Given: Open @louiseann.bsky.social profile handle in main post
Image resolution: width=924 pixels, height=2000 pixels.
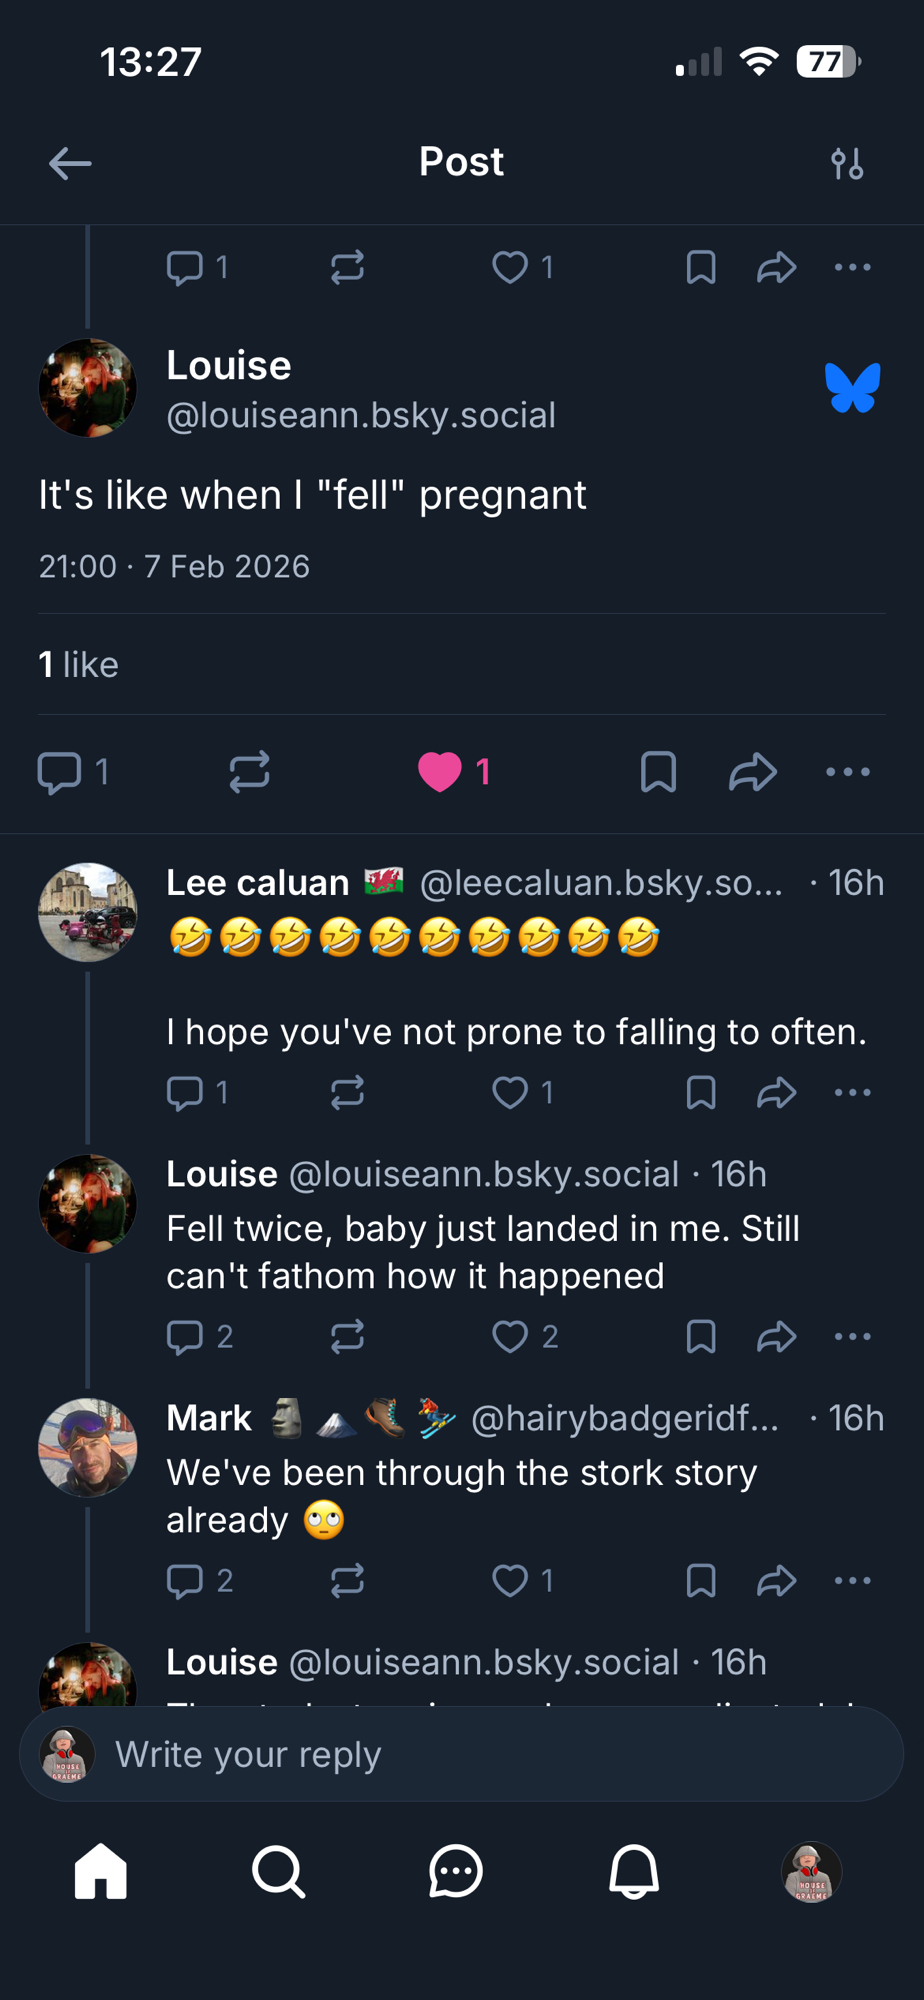Looking at the screenshot, I should 361,415.
